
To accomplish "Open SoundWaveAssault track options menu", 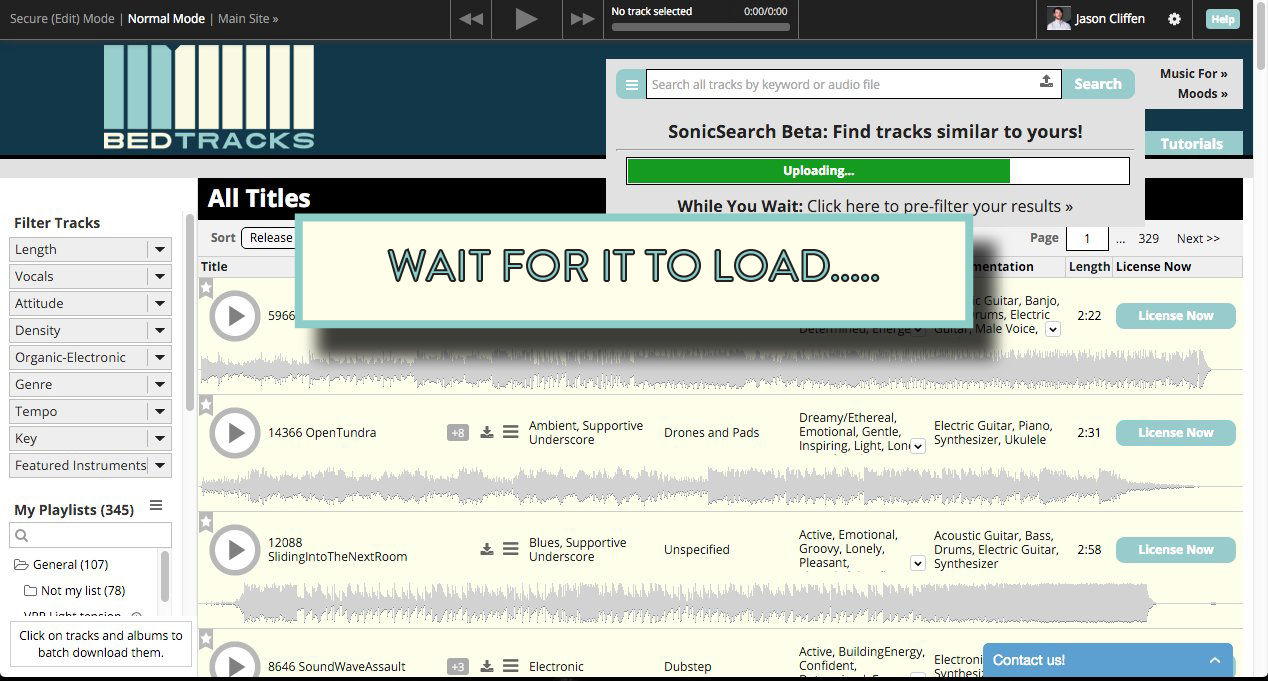I will tap(510, 667).
